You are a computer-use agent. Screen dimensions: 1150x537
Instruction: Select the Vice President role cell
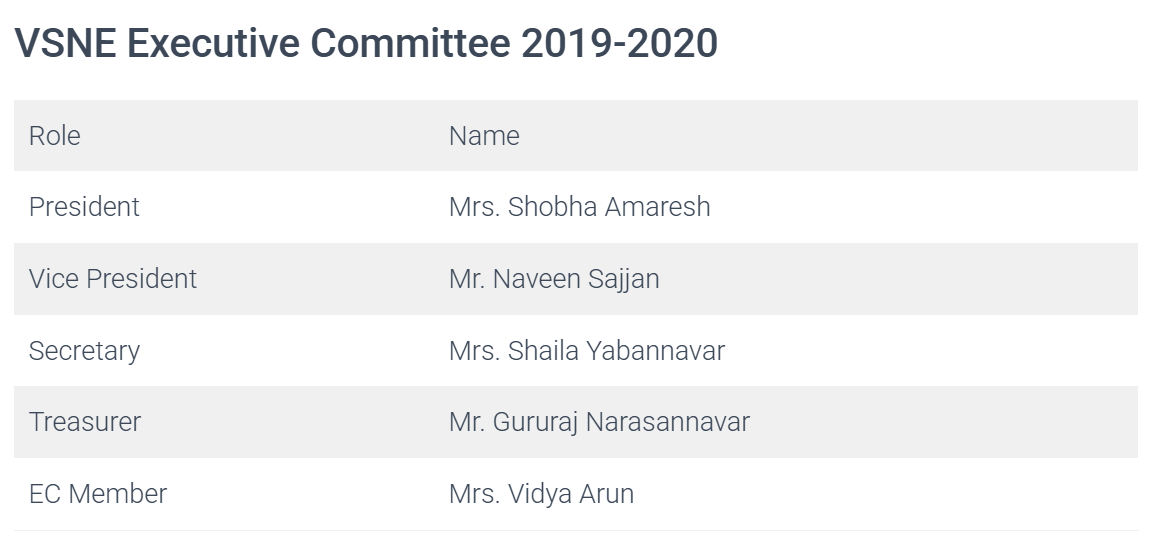(x=113, y=279)
